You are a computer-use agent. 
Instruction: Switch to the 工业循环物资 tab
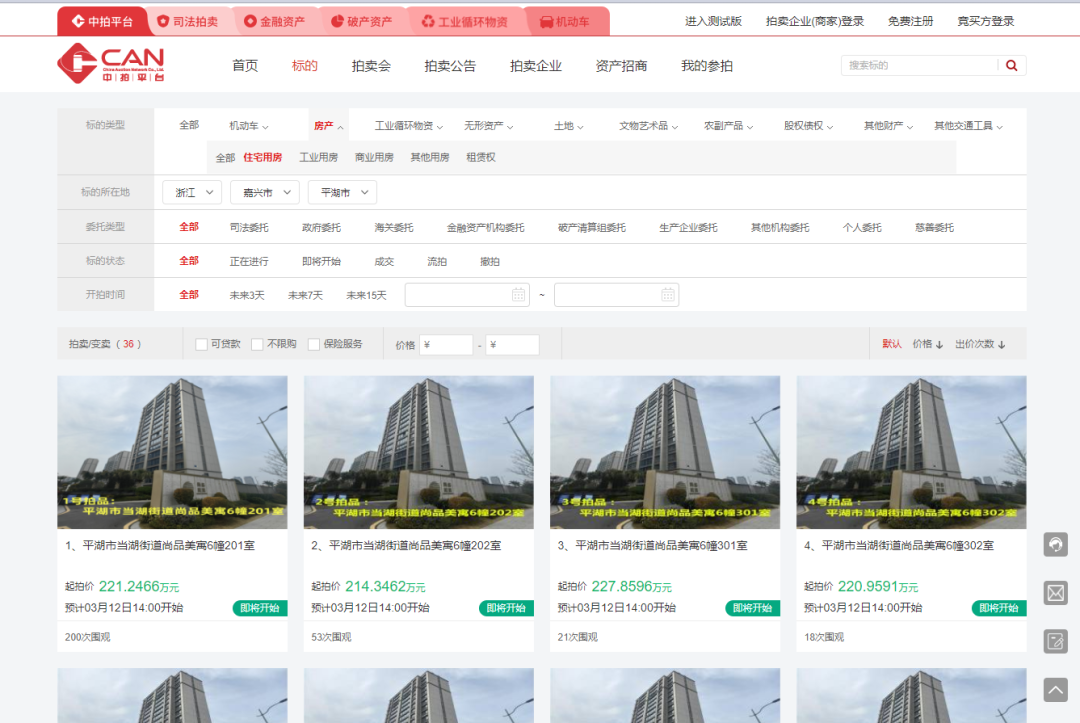click(x=465, y=21)
